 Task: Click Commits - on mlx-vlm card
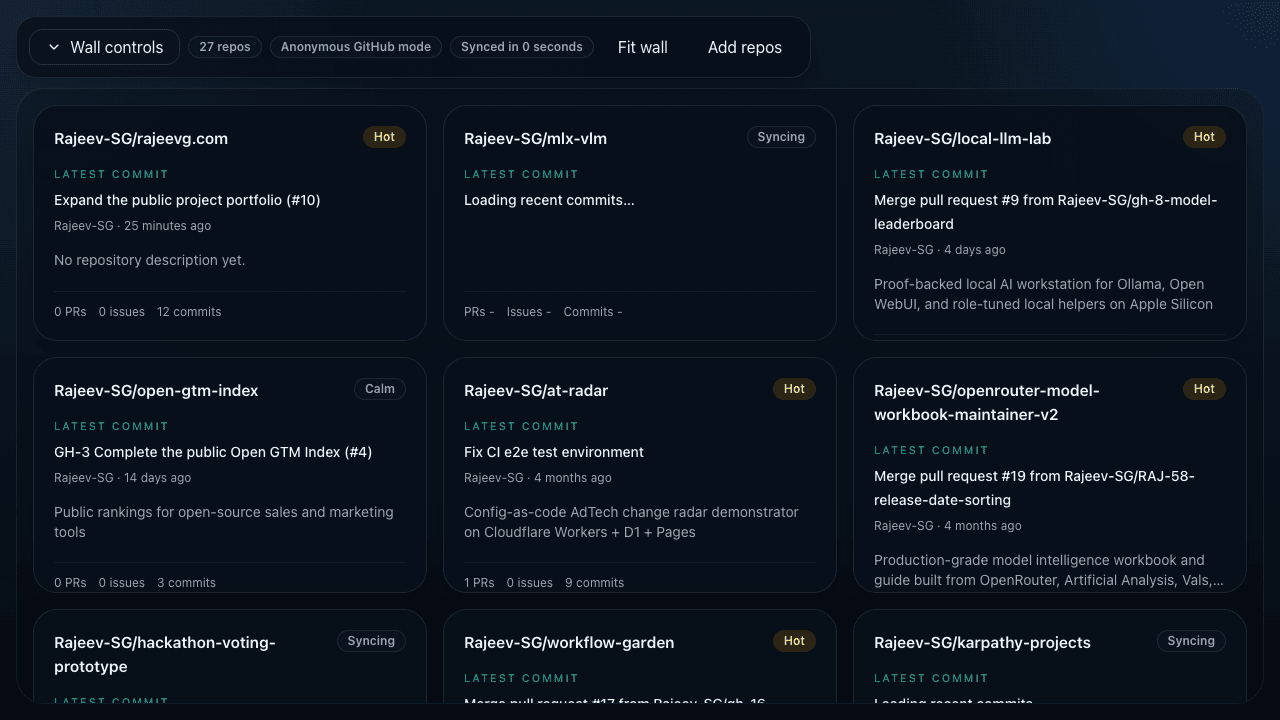[593, 312]
